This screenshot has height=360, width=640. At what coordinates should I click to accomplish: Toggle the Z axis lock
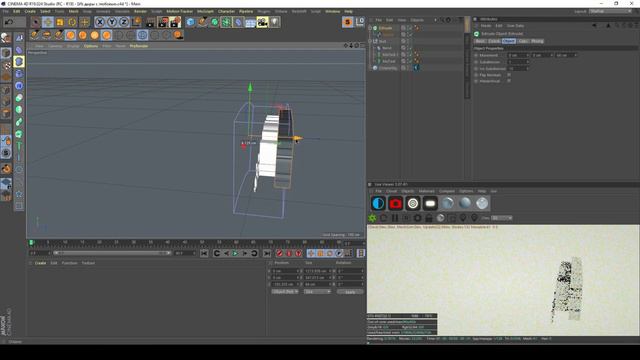(x=124, y=22)
